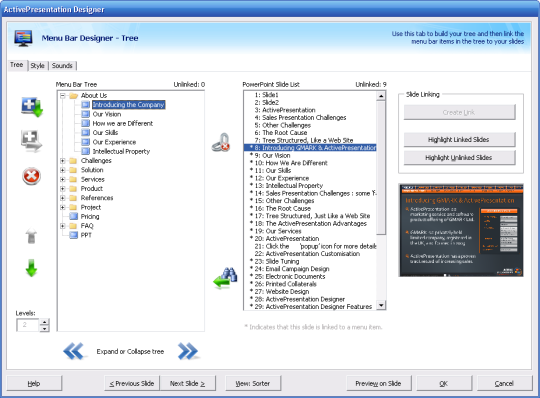Expand the Product node

coord(63,189)
